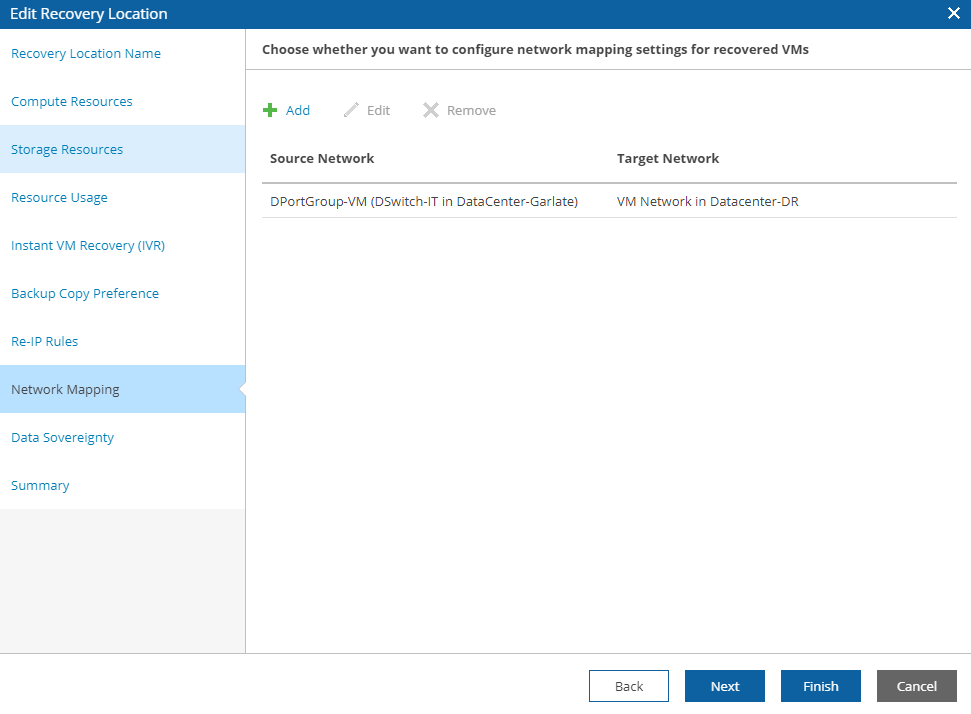971x714 pixels.
Task: Cancel the recovery location edit
Action: [917, 686]
